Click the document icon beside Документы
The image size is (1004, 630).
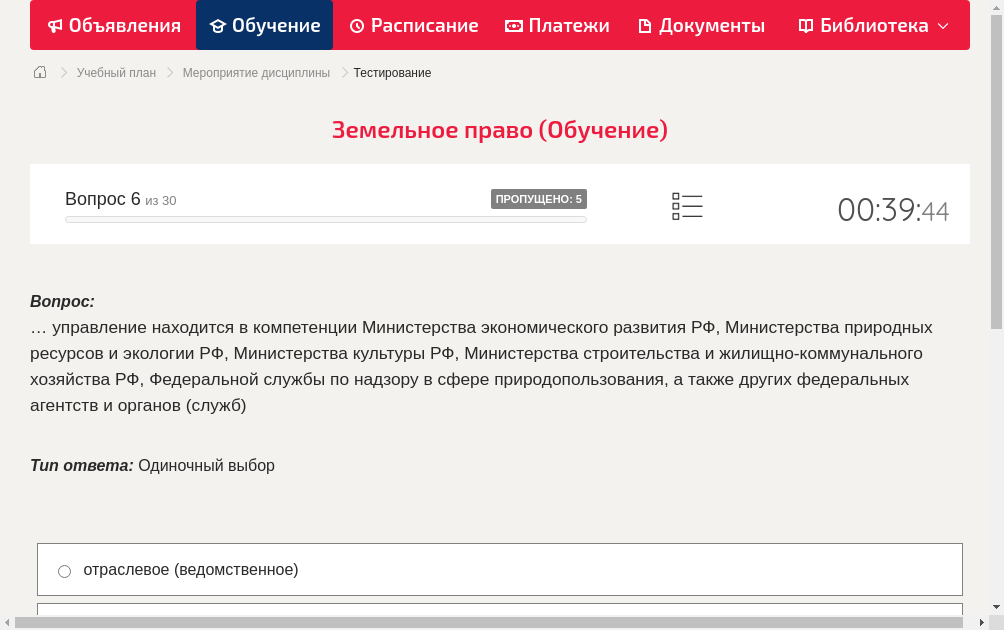tap(645, 25)
